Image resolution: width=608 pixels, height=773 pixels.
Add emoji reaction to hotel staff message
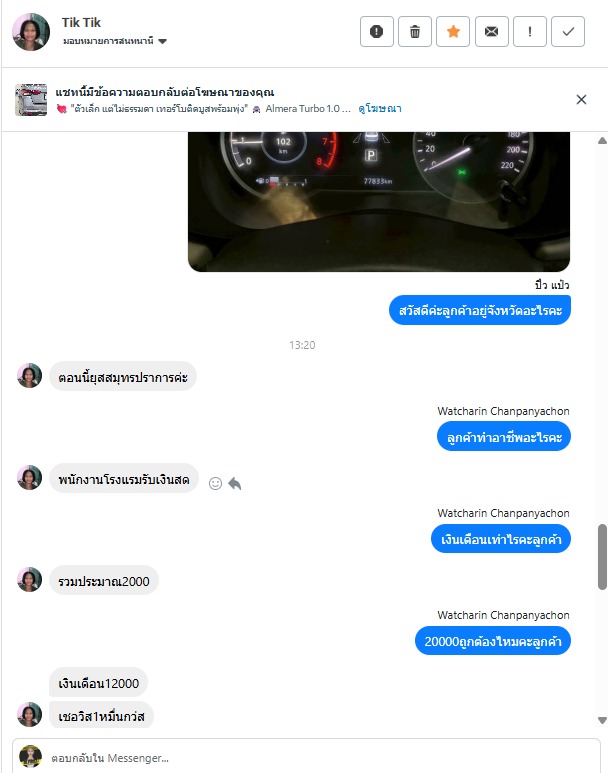pyautogui.click(x=215, y=483)
